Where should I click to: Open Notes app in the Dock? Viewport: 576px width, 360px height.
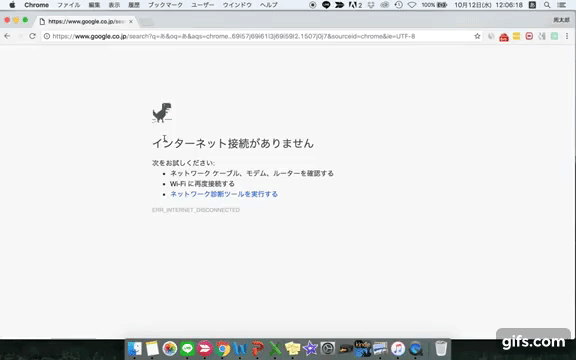point(152,348)
